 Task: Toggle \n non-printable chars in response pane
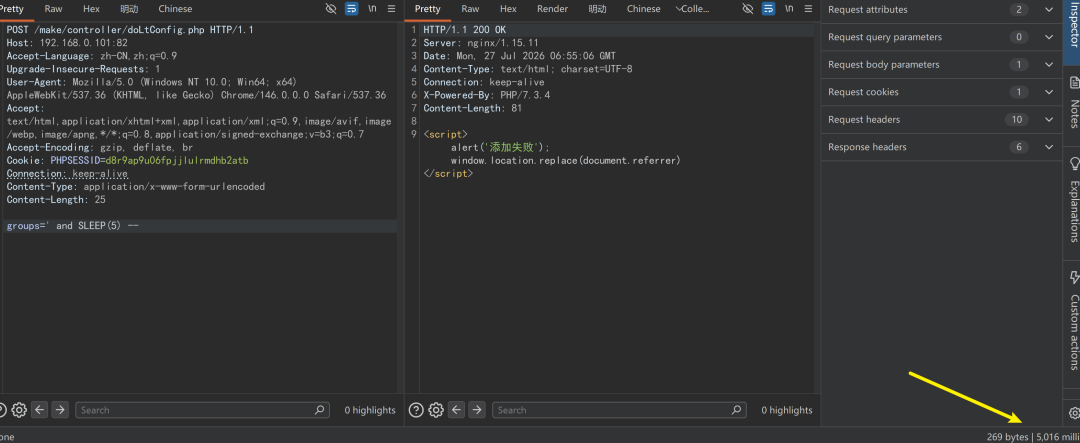(x=789, y=9)
